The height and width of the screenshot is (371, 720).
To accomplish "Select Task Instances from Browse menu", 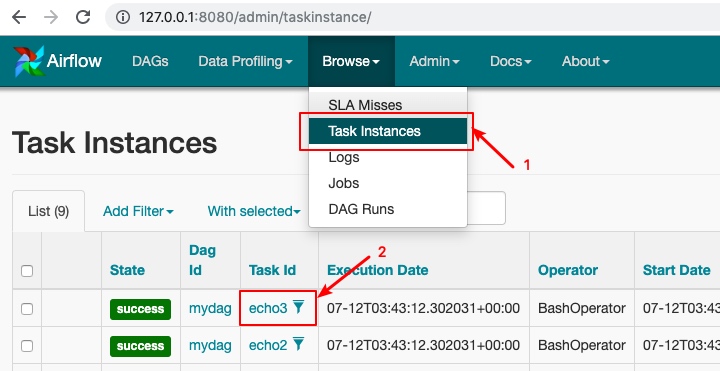I will [x=388, y=131].
